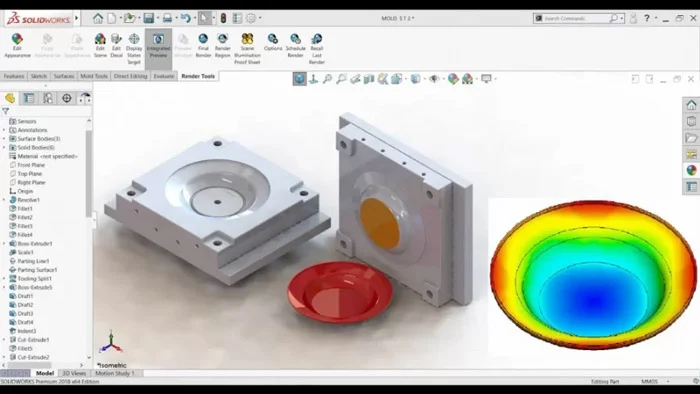Screen dimensions: 700x394
Task: Open Edit Appearance in heads-up toolbar
Action: click(453, 79)
